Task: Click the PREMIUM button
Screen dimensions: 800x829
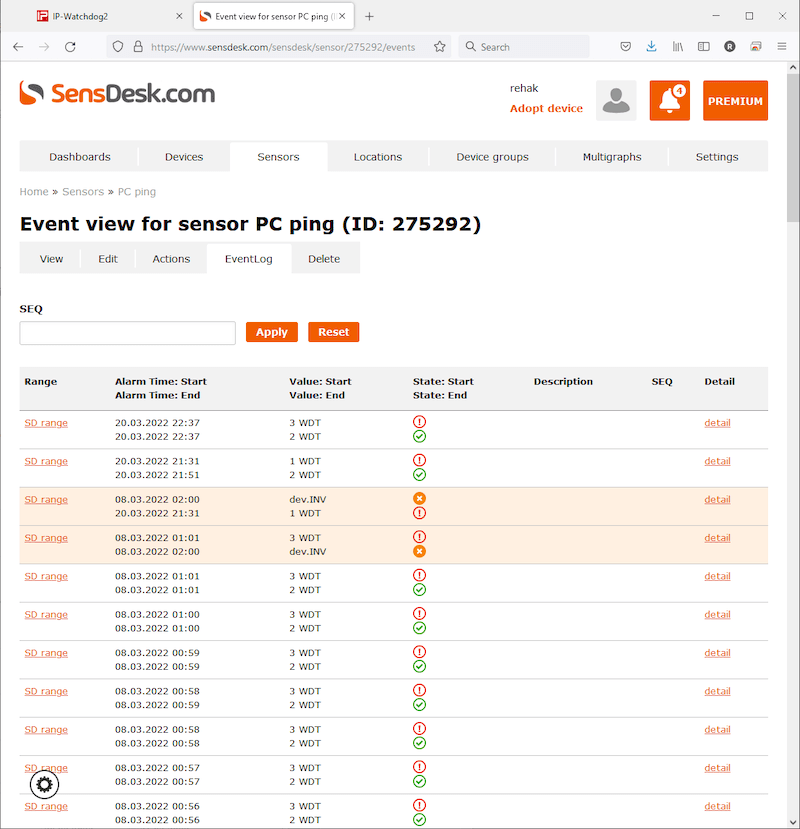Action: click(735, 101)
